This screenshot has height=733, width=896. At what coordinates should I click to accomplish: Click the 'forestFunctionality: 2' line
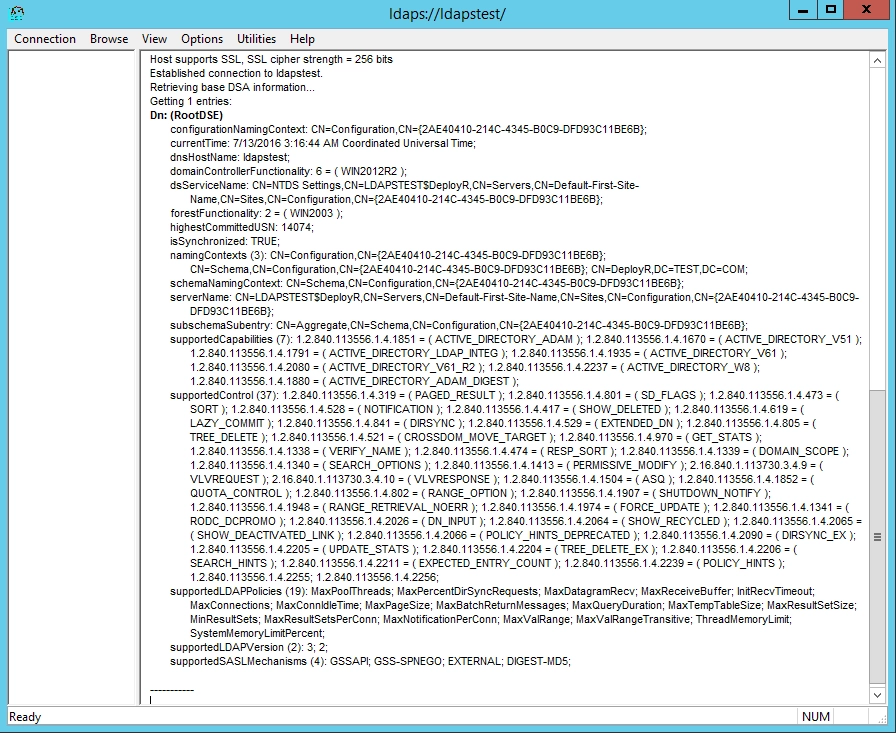(256, 213)
